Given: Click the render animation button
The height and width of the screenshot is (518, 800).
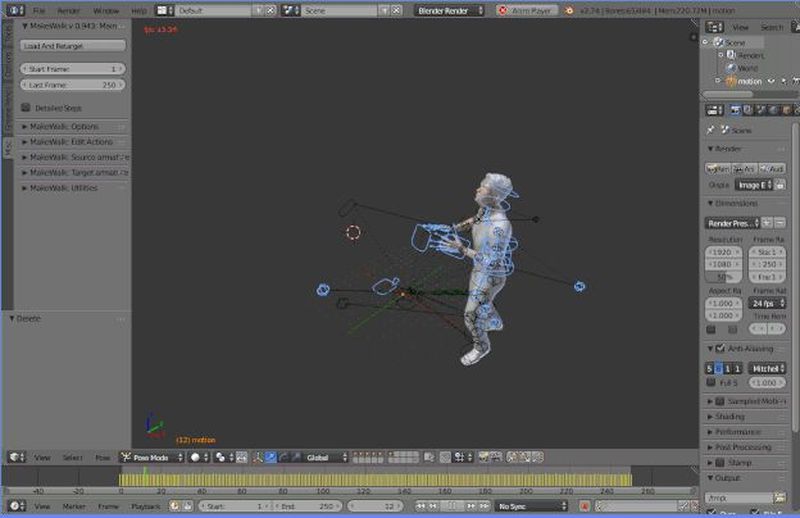Looking at the screenshot, I should pyautogui.click(x=744, y=169).
